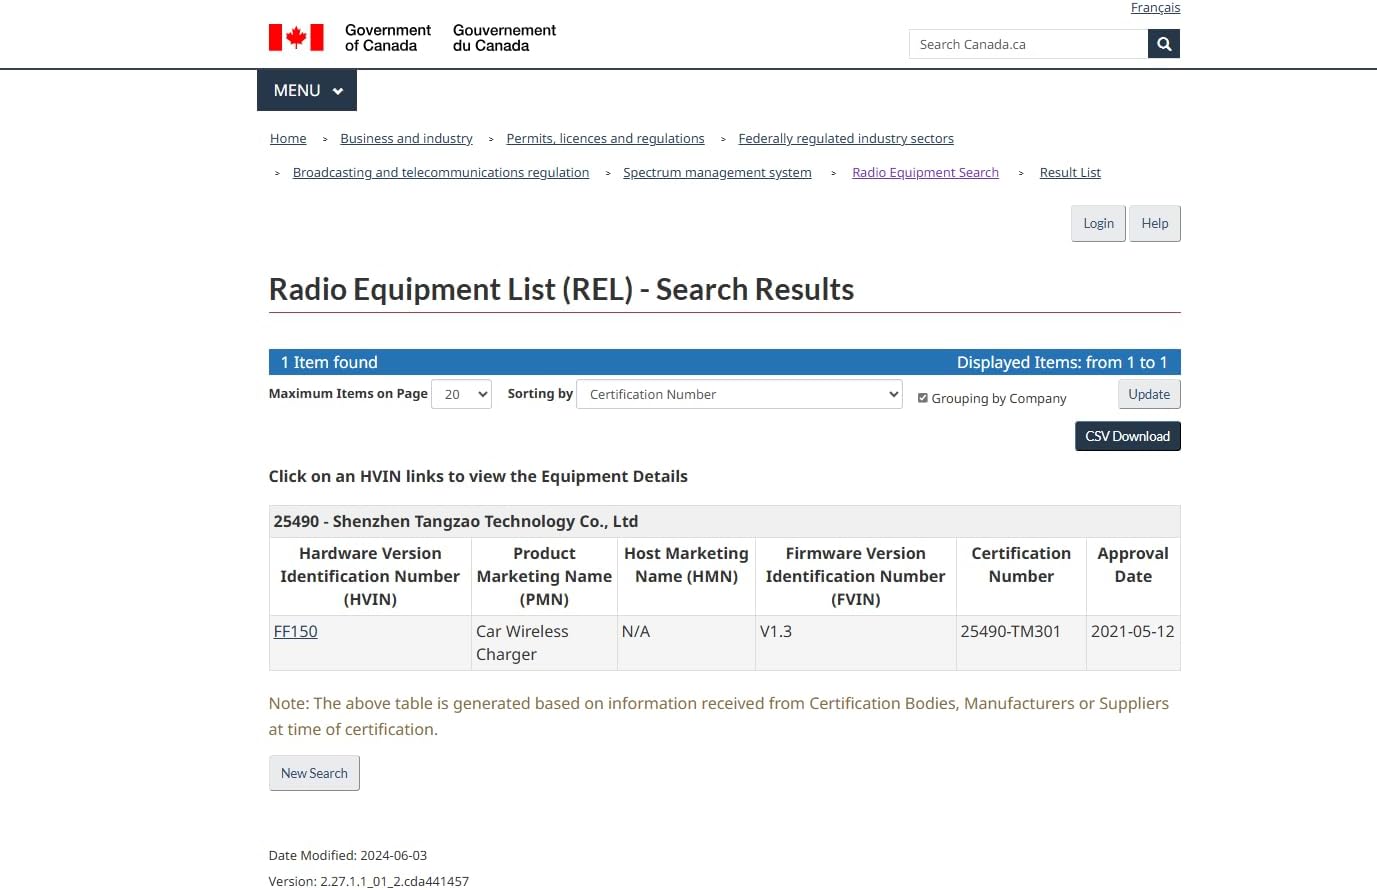Open Broadcasting and telecommunications regulation link
The image size is (1377, 890).
441,173
